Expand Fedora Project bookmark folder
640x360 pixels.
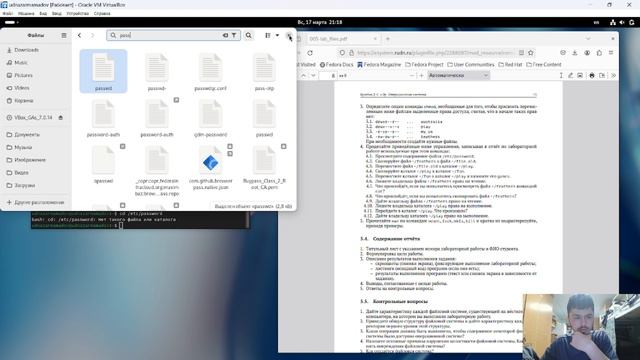coord(424,64)
